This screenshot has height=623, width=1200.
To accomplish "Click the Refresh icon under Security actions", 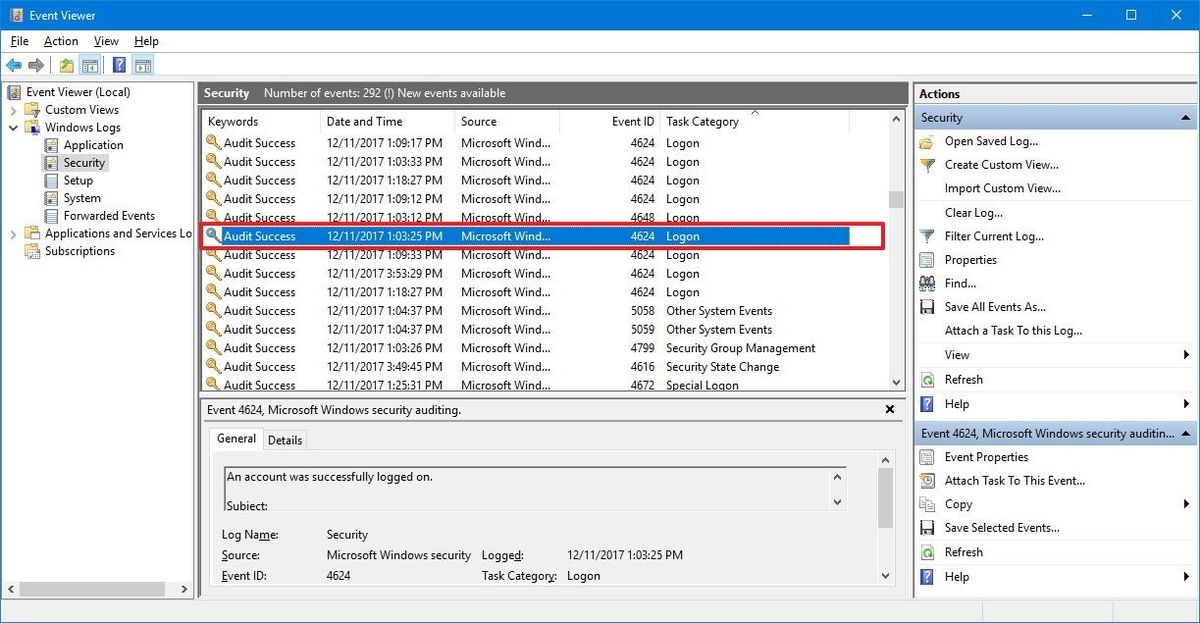I will (927, 379).
